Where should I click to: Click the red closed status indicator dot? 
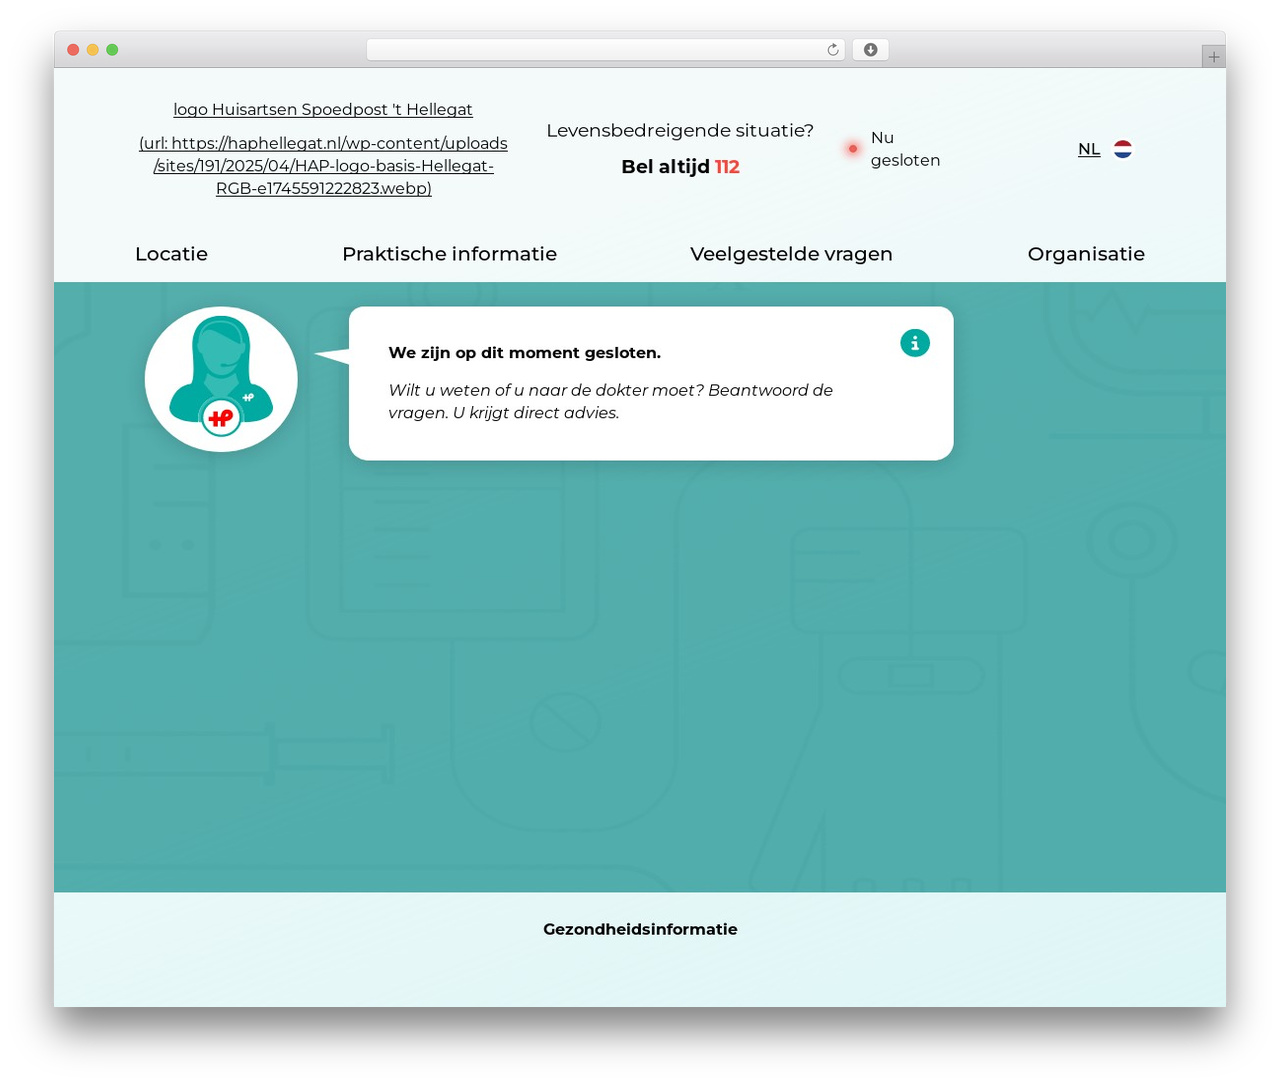(853, 149)
